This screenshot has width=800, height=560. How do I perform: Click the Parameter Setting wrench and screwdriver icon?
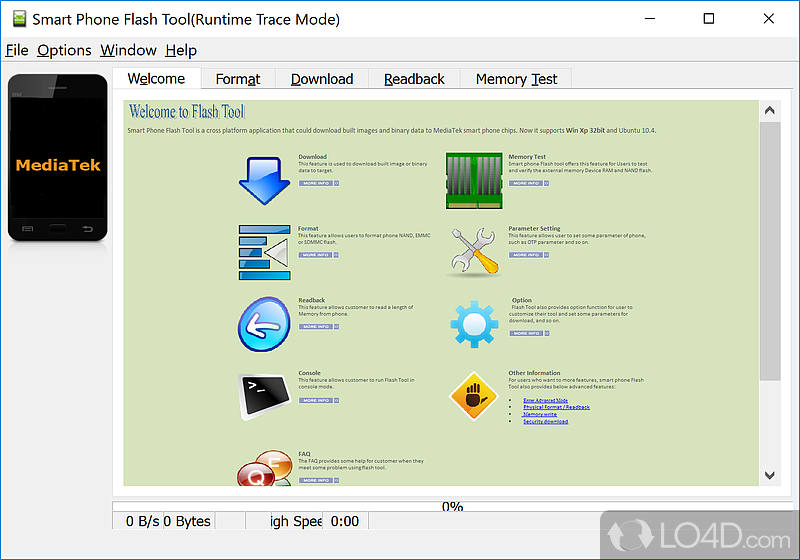474,251
